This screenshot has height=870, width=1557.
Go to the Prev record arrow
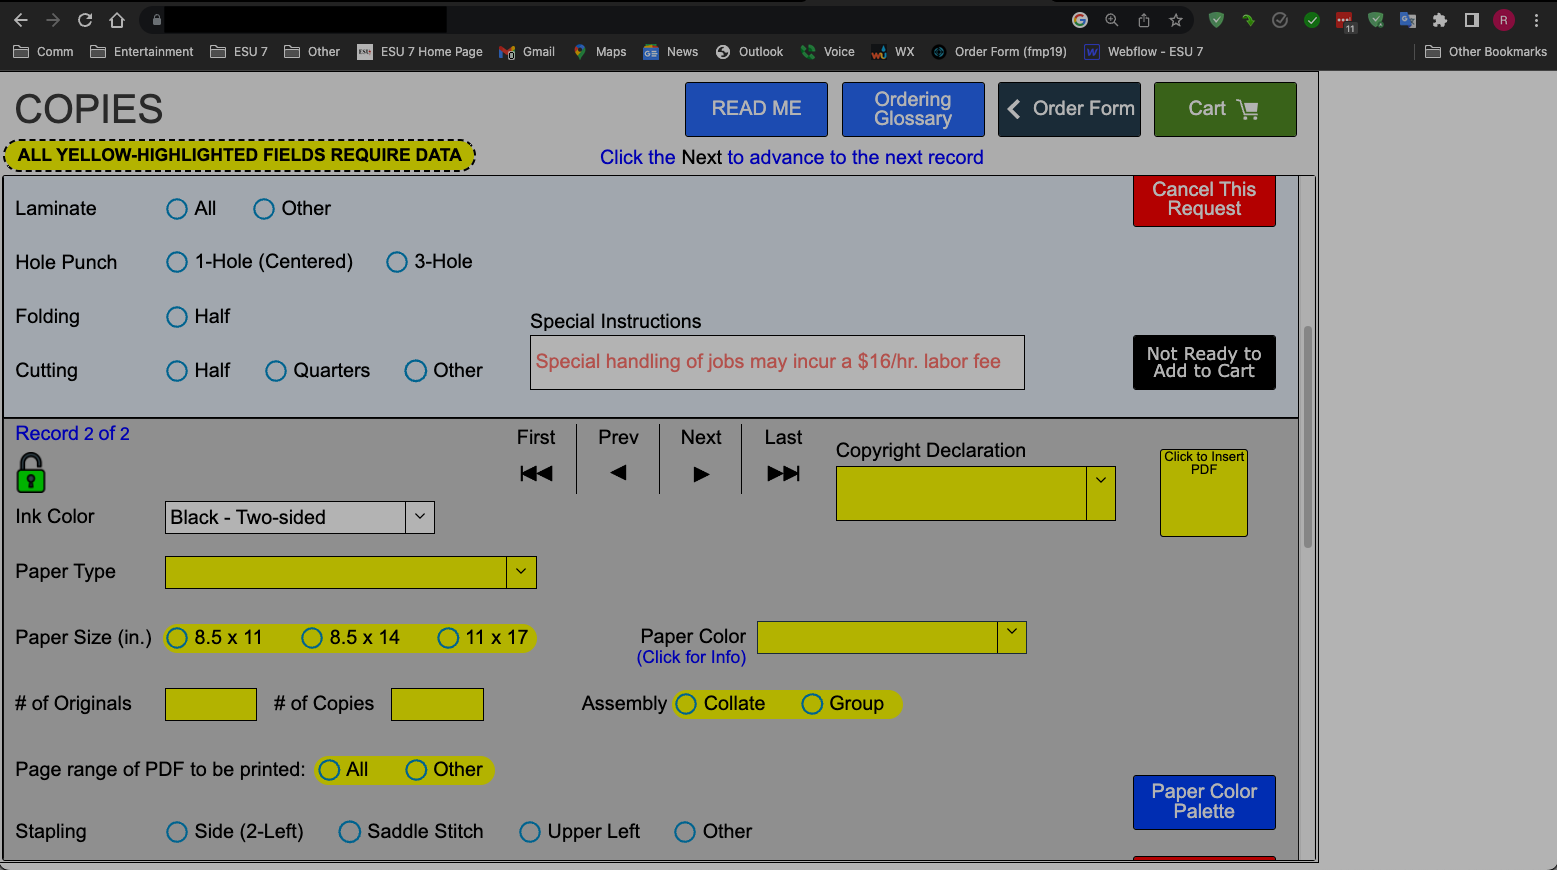click(618, 473)
